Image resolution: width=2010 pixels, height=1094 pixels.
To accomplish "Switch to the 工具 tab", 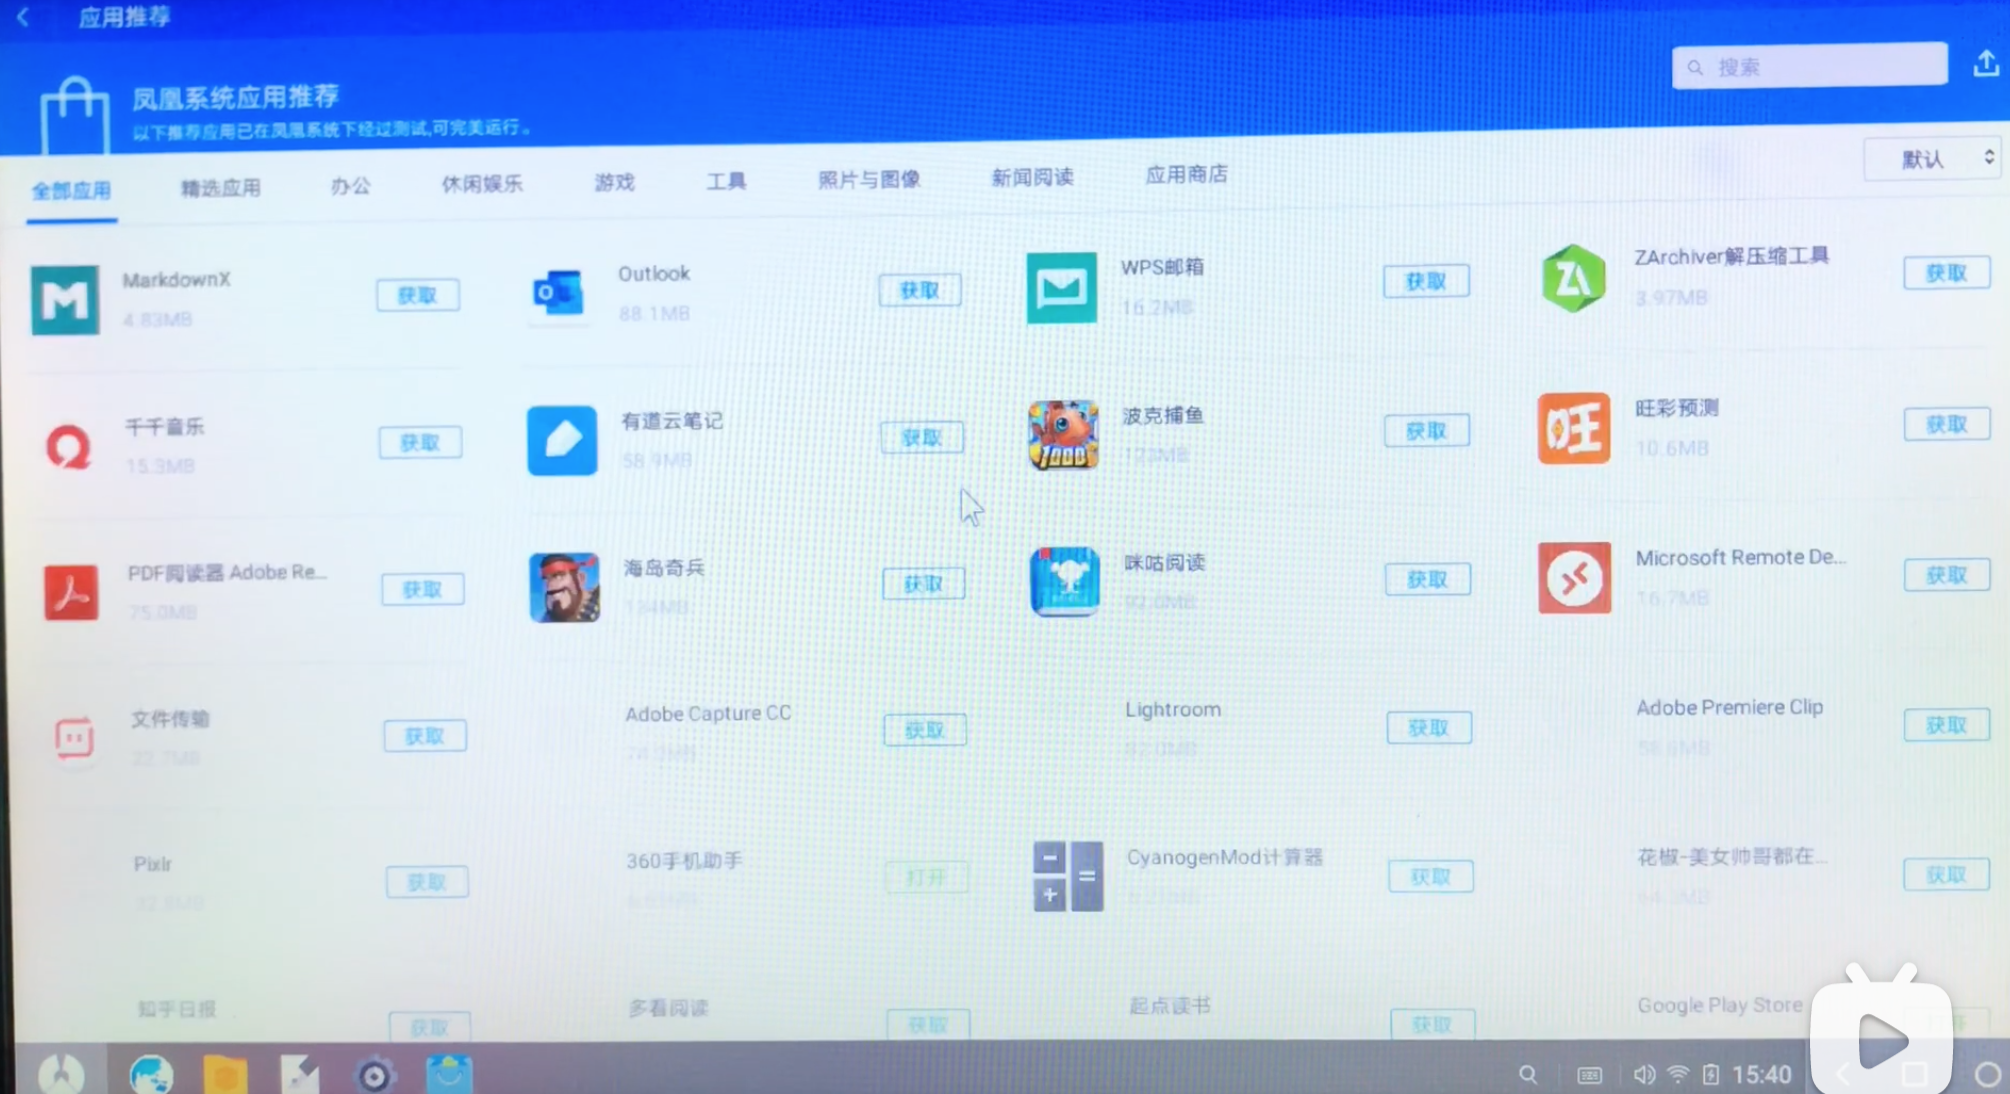I will (x=726, y=180).
